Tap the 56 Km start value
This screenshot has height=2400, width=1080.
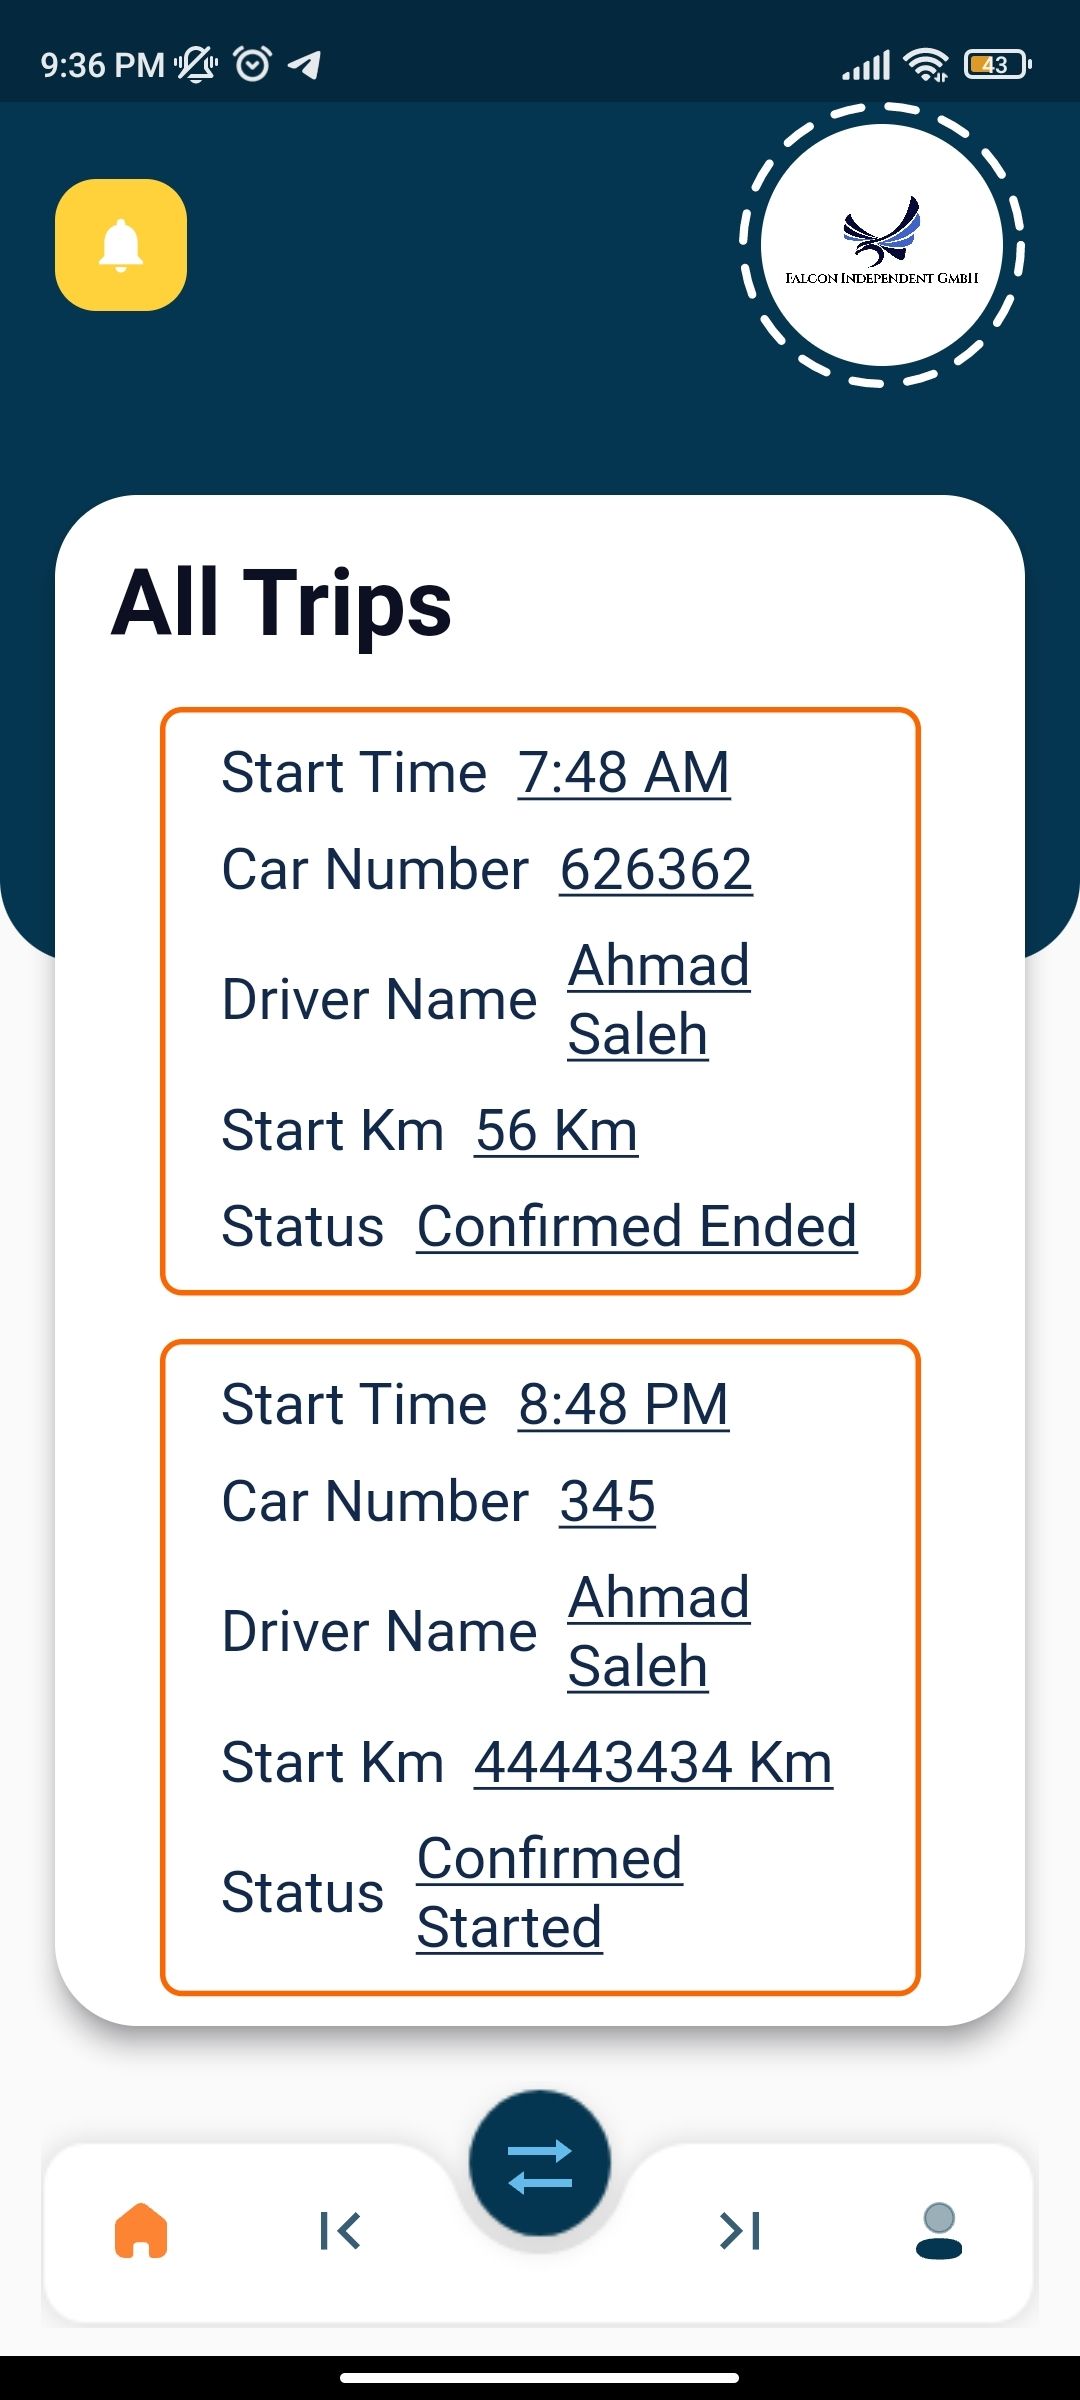point(557,1130)
